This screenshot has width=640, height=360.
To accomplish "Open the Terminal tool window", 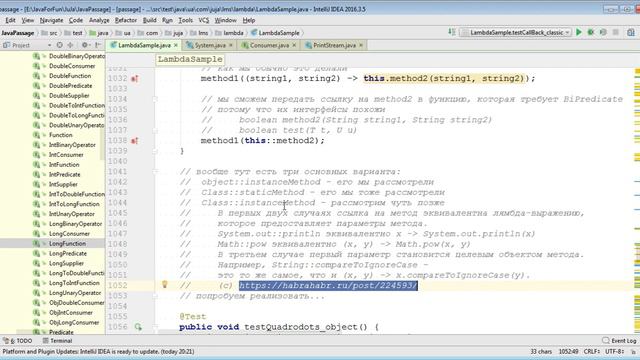I will 58,340.
